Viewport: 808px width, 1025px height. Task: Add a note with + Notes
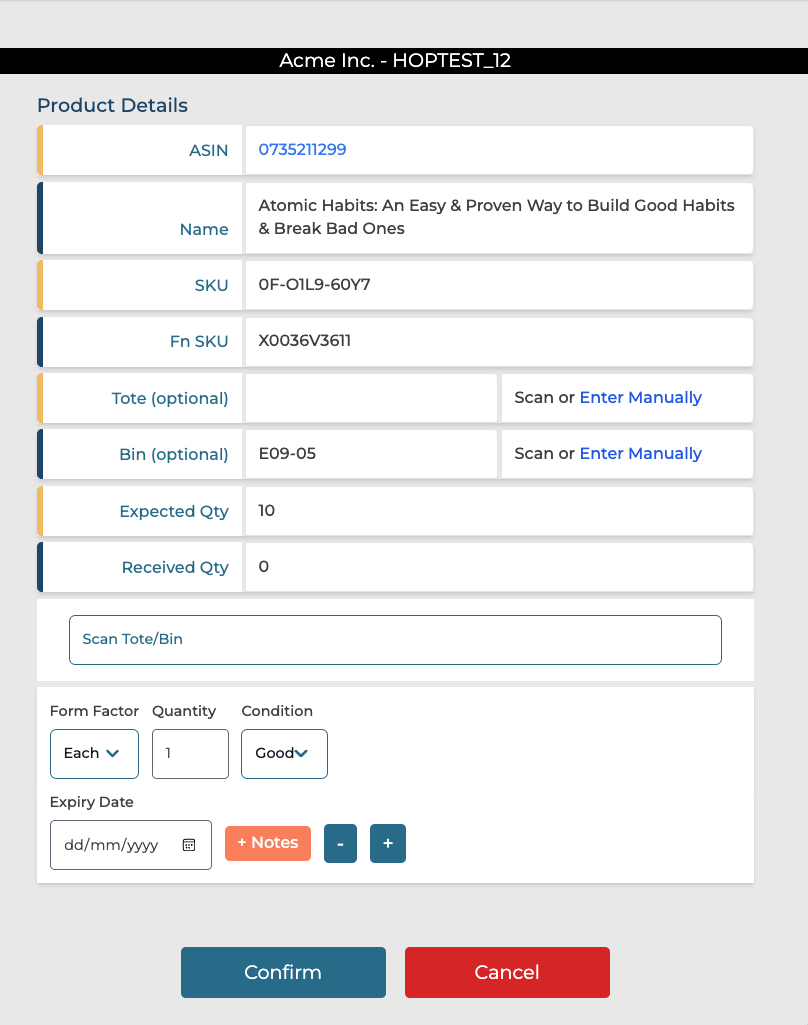pos(268,843)
